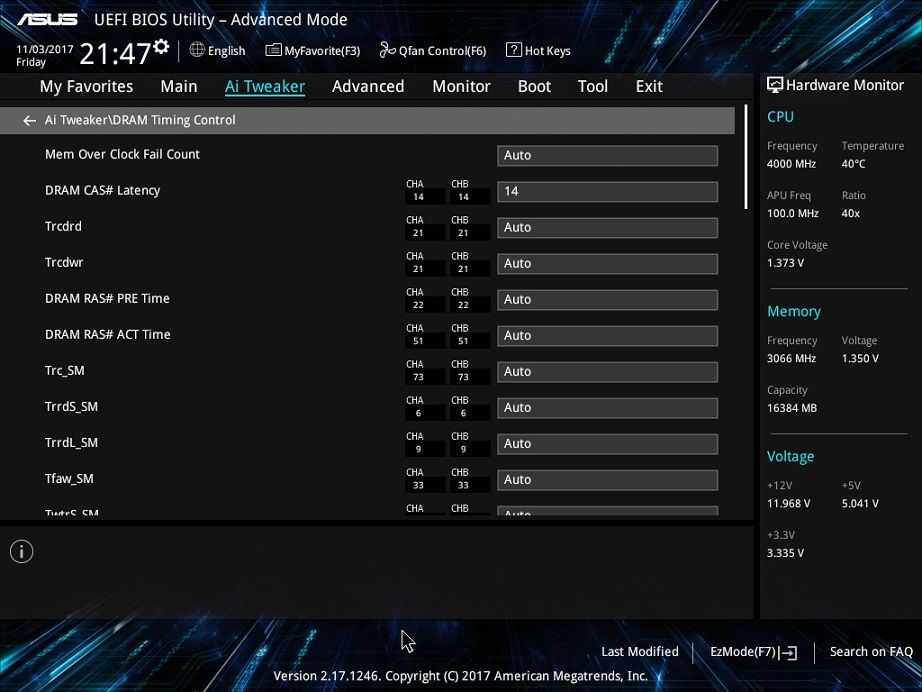This screenshot has width=922, height=692.
Task: Click the 21:47 clock time
Action: (115, 54)
